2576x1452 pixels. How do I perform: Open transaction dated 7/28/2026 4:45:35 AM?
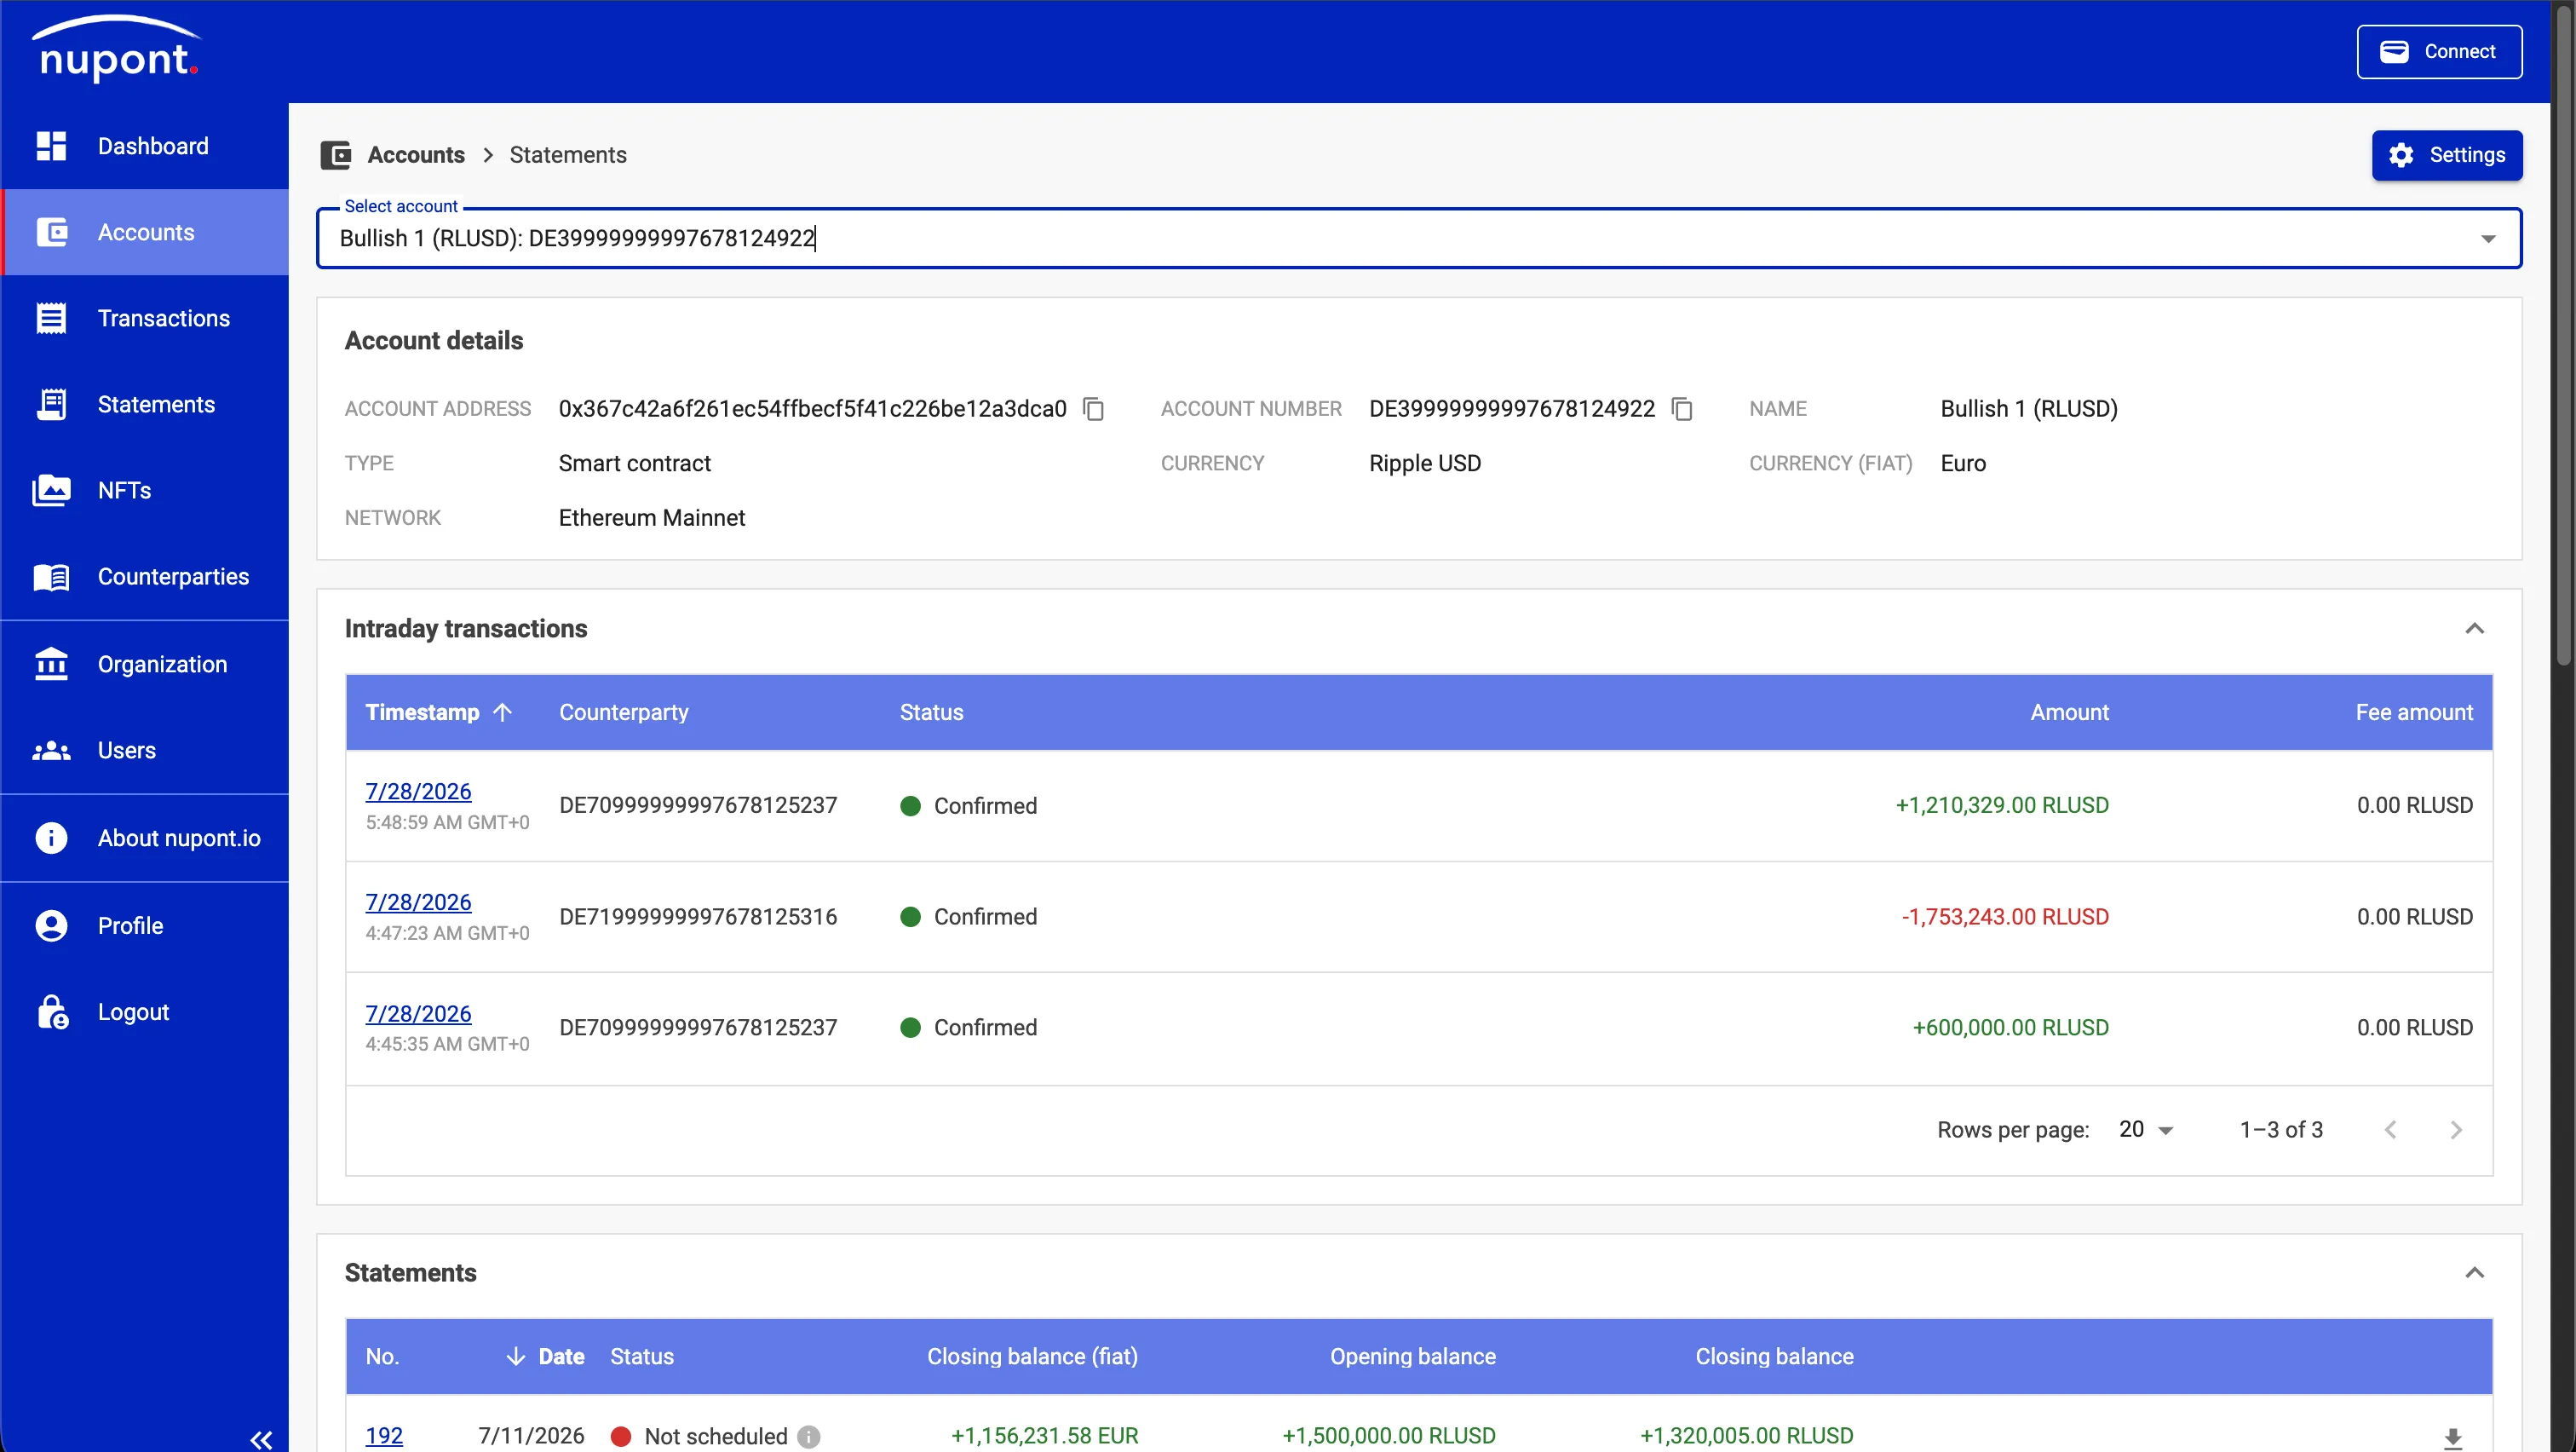coord(418,1013)
